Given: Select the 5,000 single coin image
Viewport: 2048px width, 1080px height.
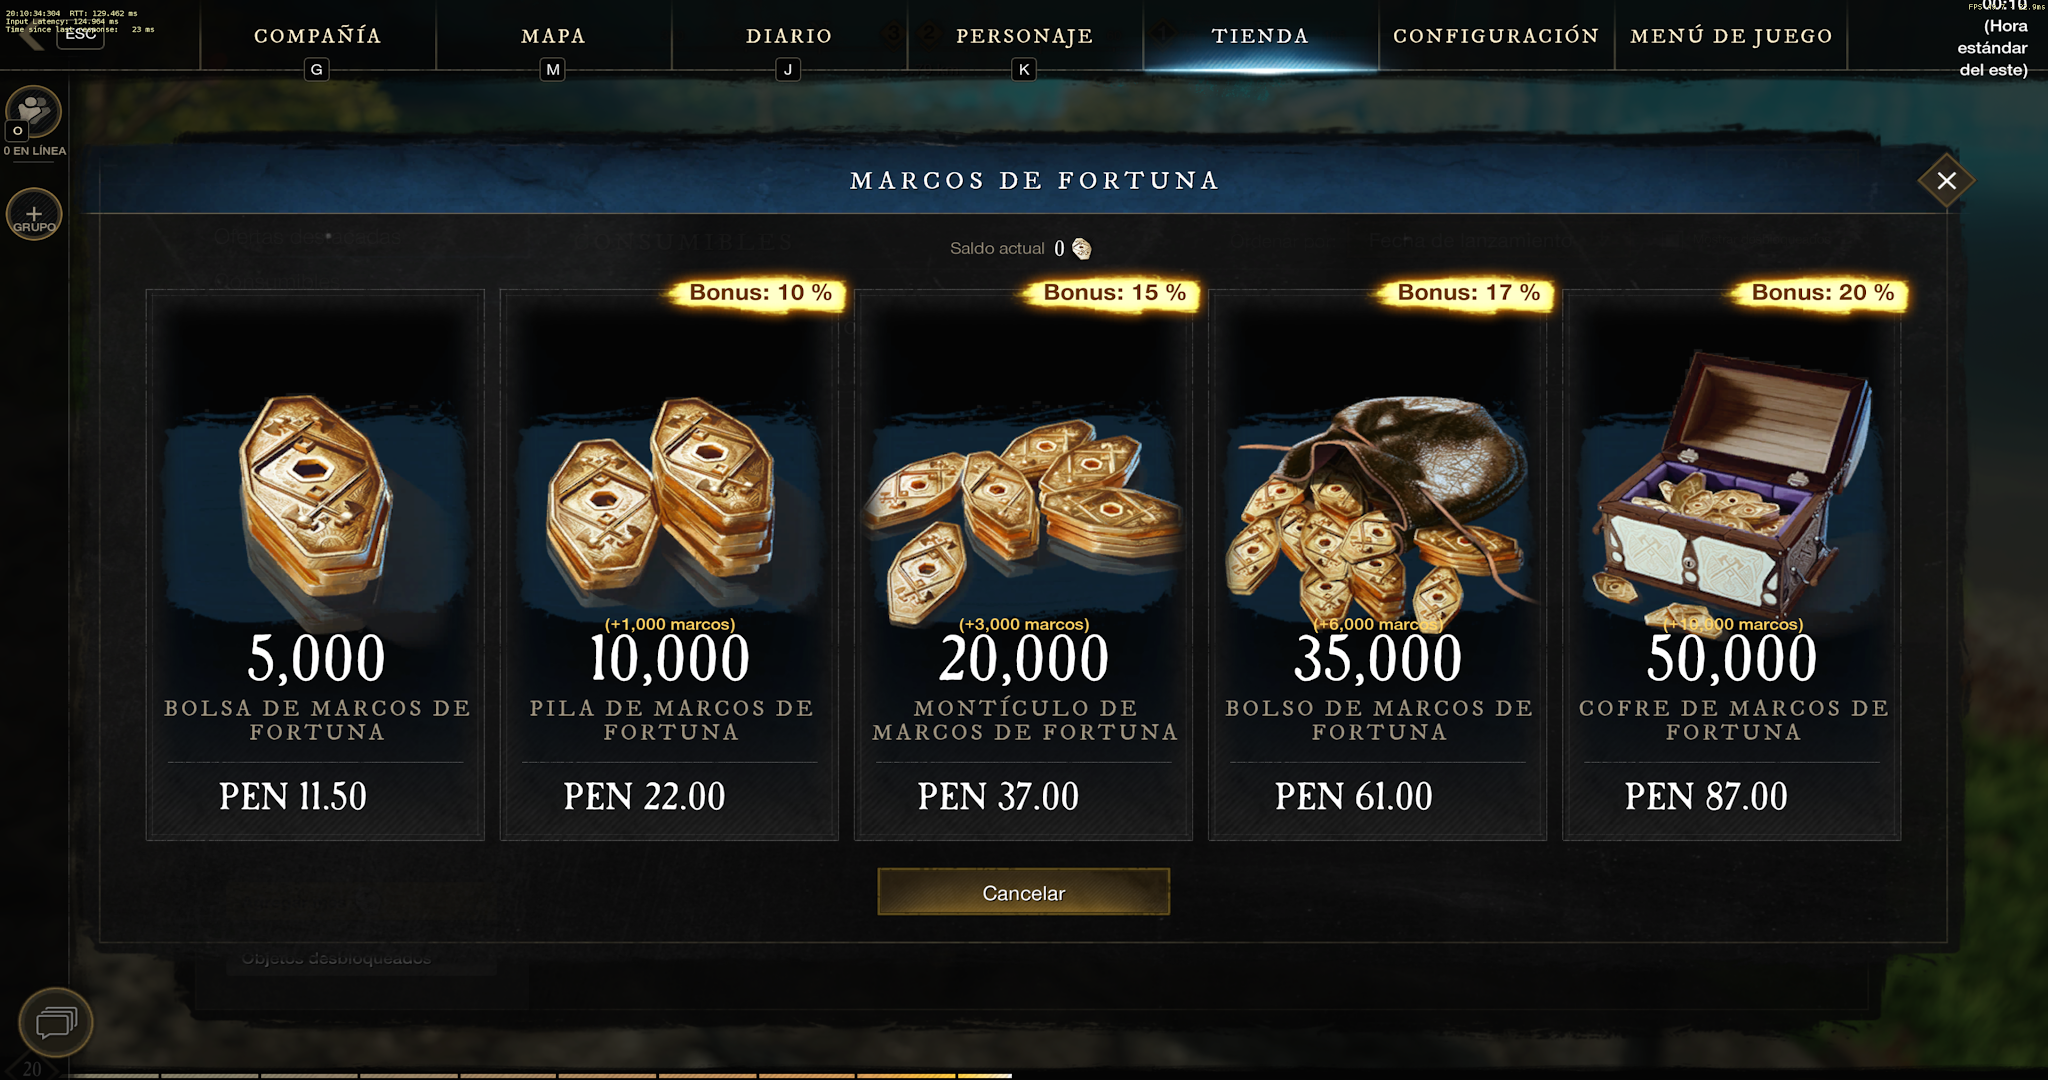Looking at the screenshot, I should (316, 498).
